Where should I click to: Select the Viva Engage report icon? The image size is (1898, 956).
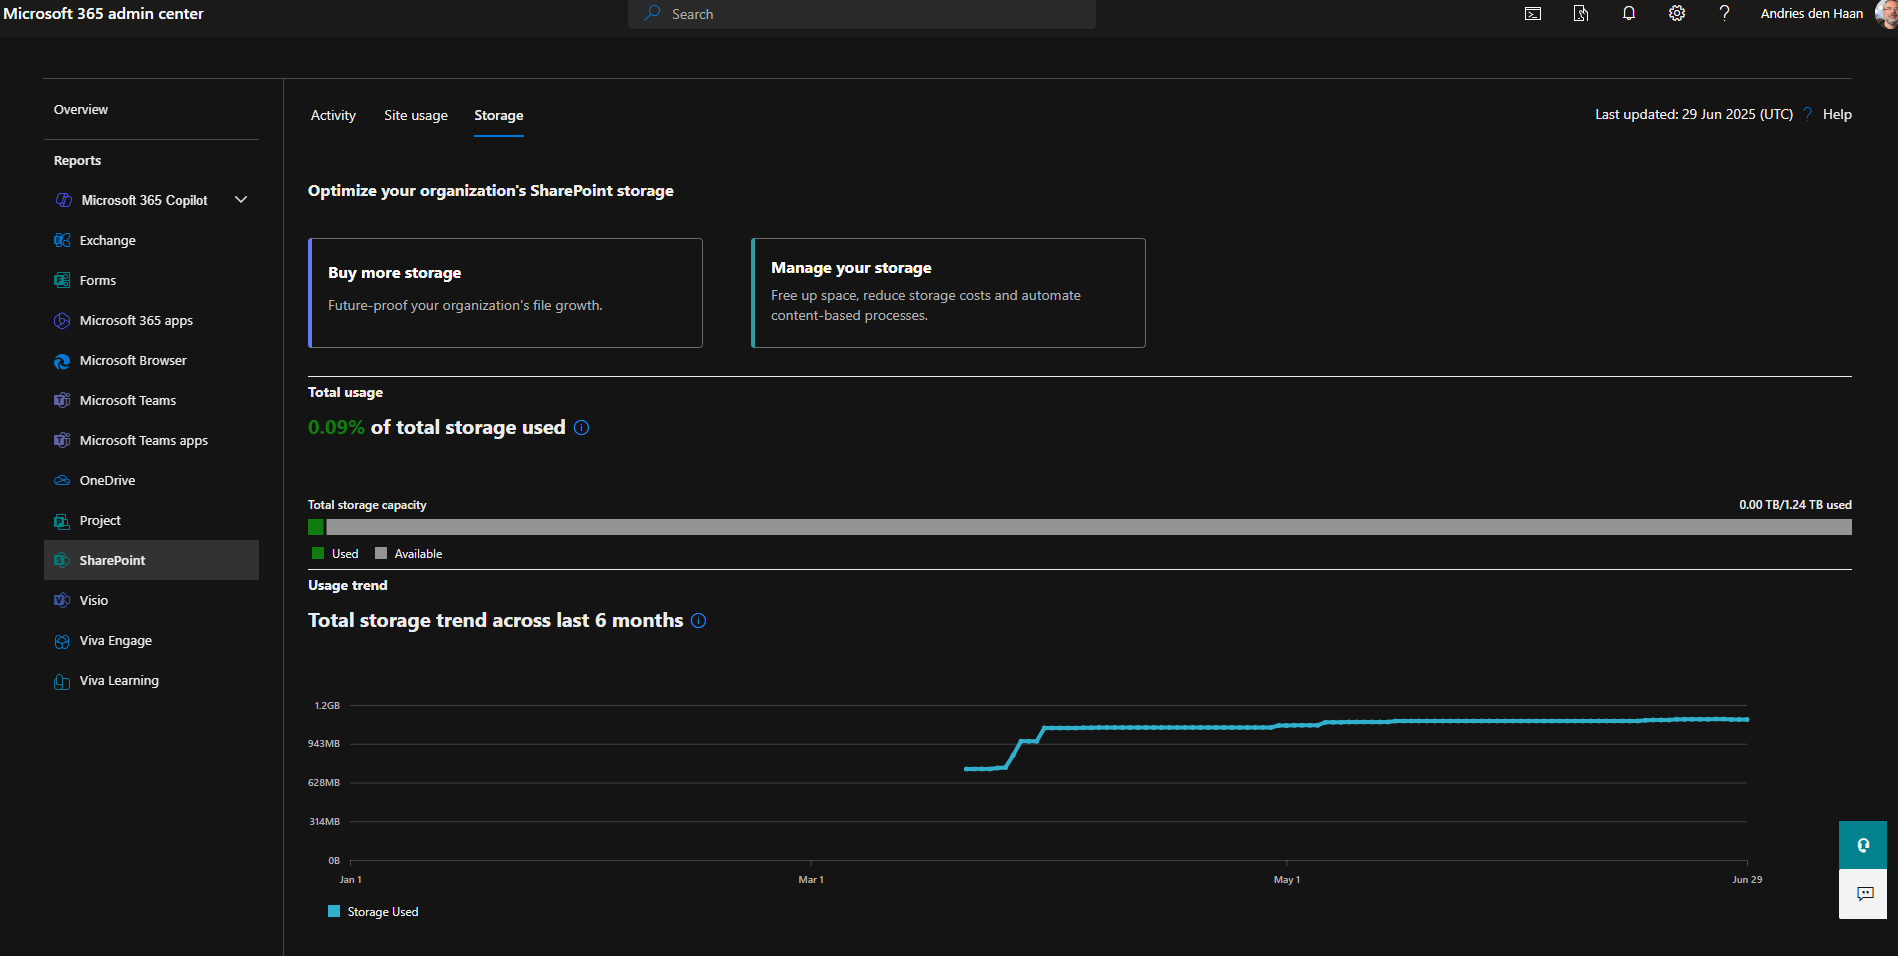[62, 640]
